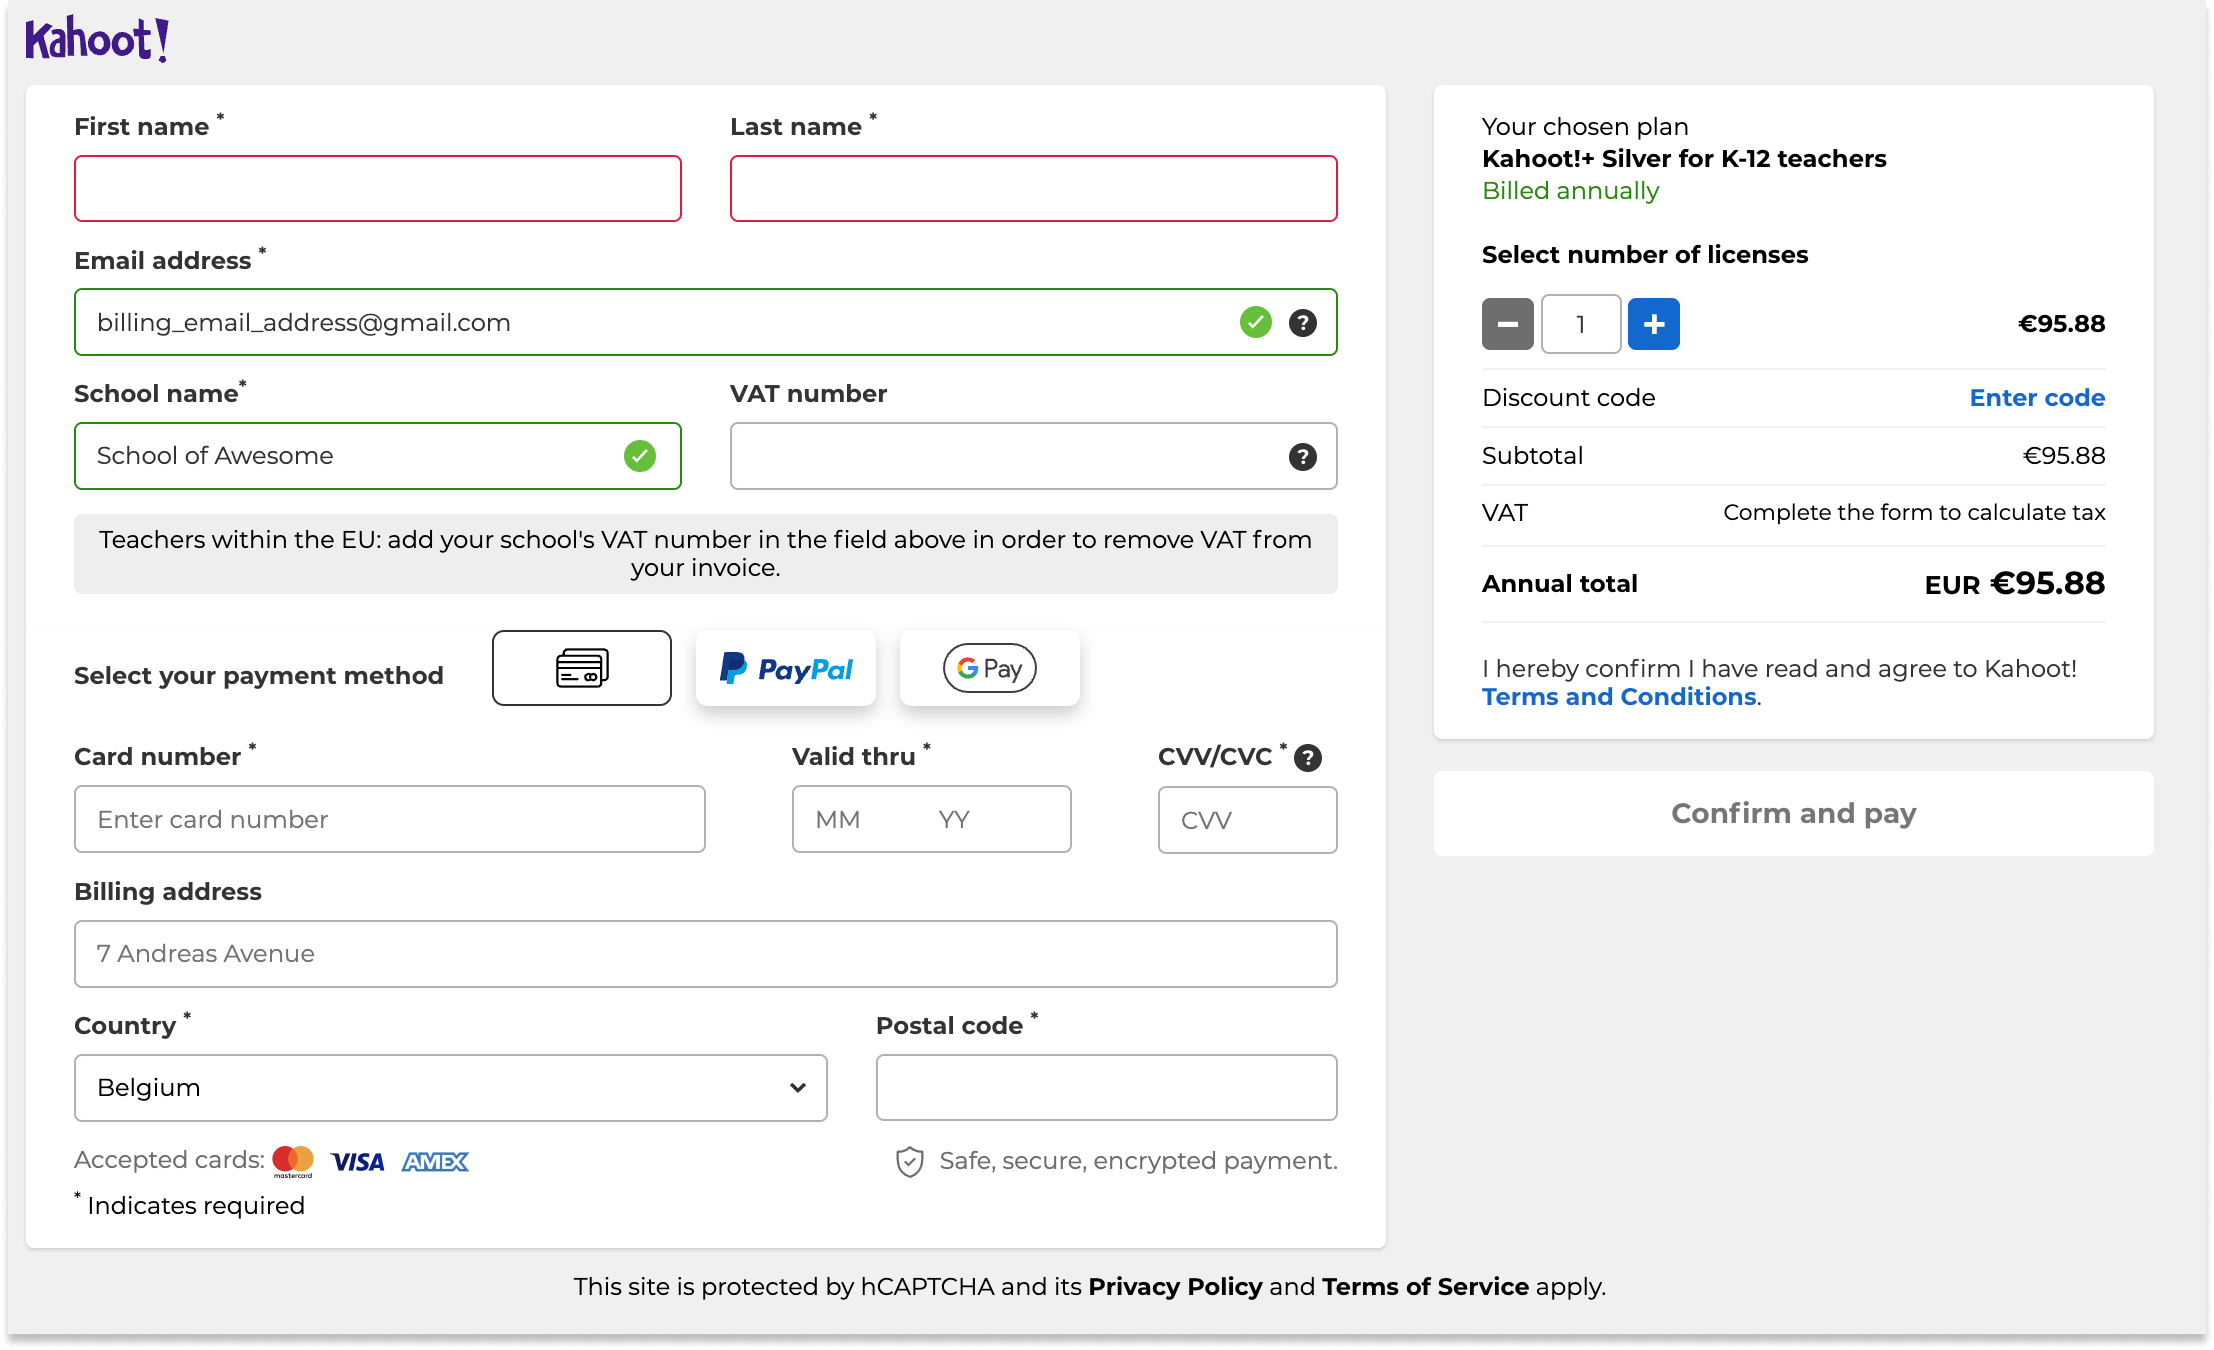Click the CVV/CVC help icon

[1308, 758]
